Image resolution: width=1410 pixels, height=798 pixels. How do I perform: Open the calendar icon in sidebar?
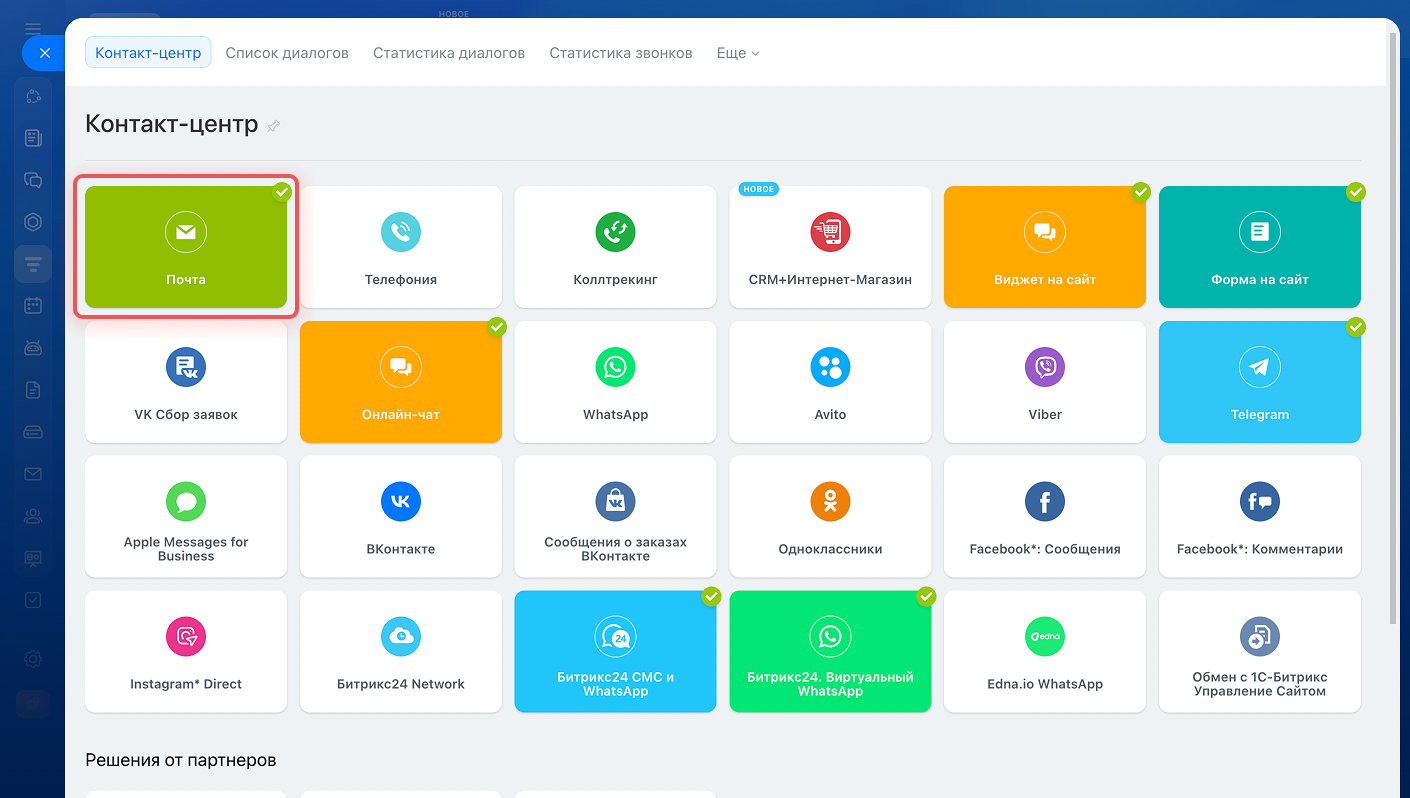tap(33, 306)
